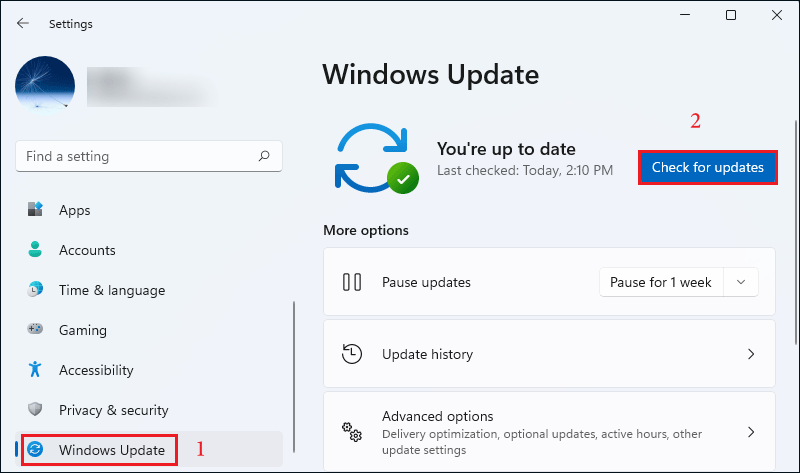Minimize the Settings window

click(x=685, y=15)
